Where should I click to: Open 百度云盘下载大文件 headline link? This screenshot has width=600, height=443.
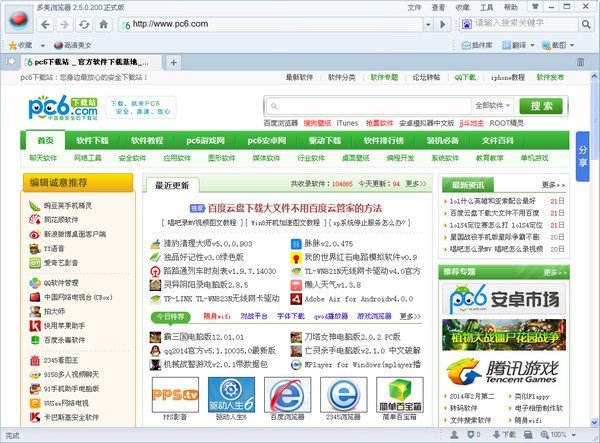tap(295, 208)
